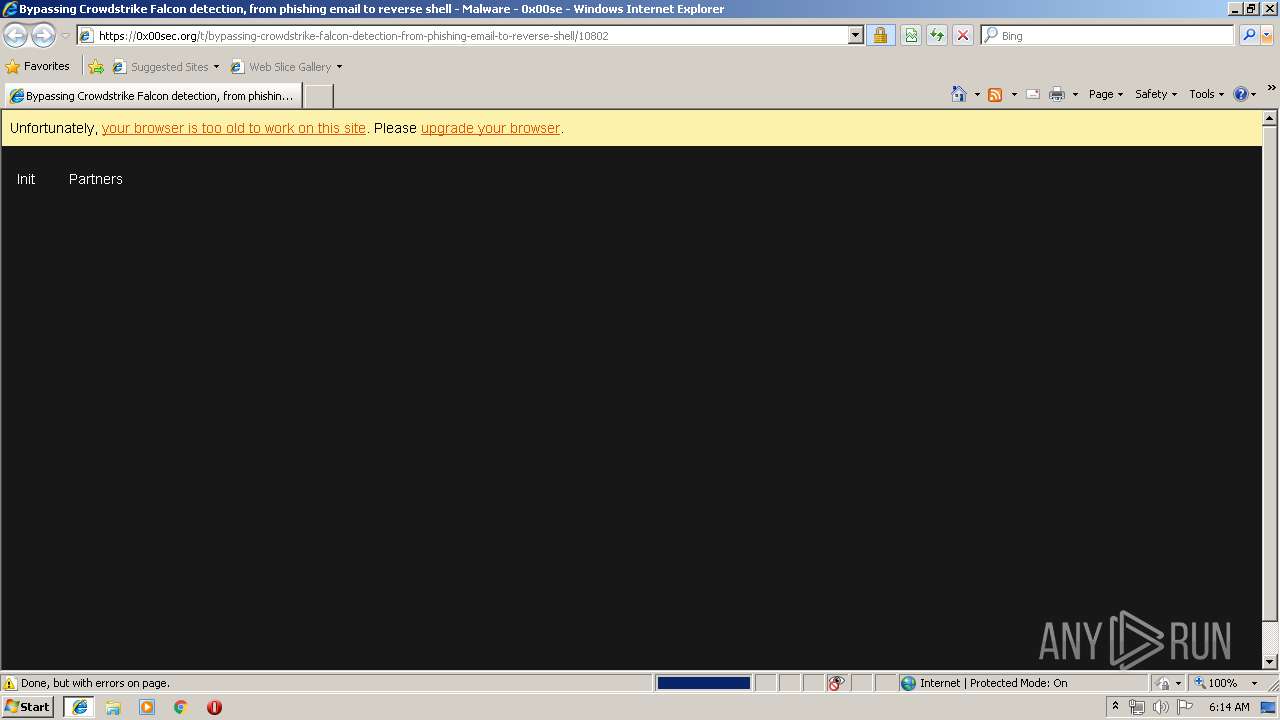The height and width of the screenshot is (720, 1280).
Task: Open the Favorites star button
Action: 38,67
